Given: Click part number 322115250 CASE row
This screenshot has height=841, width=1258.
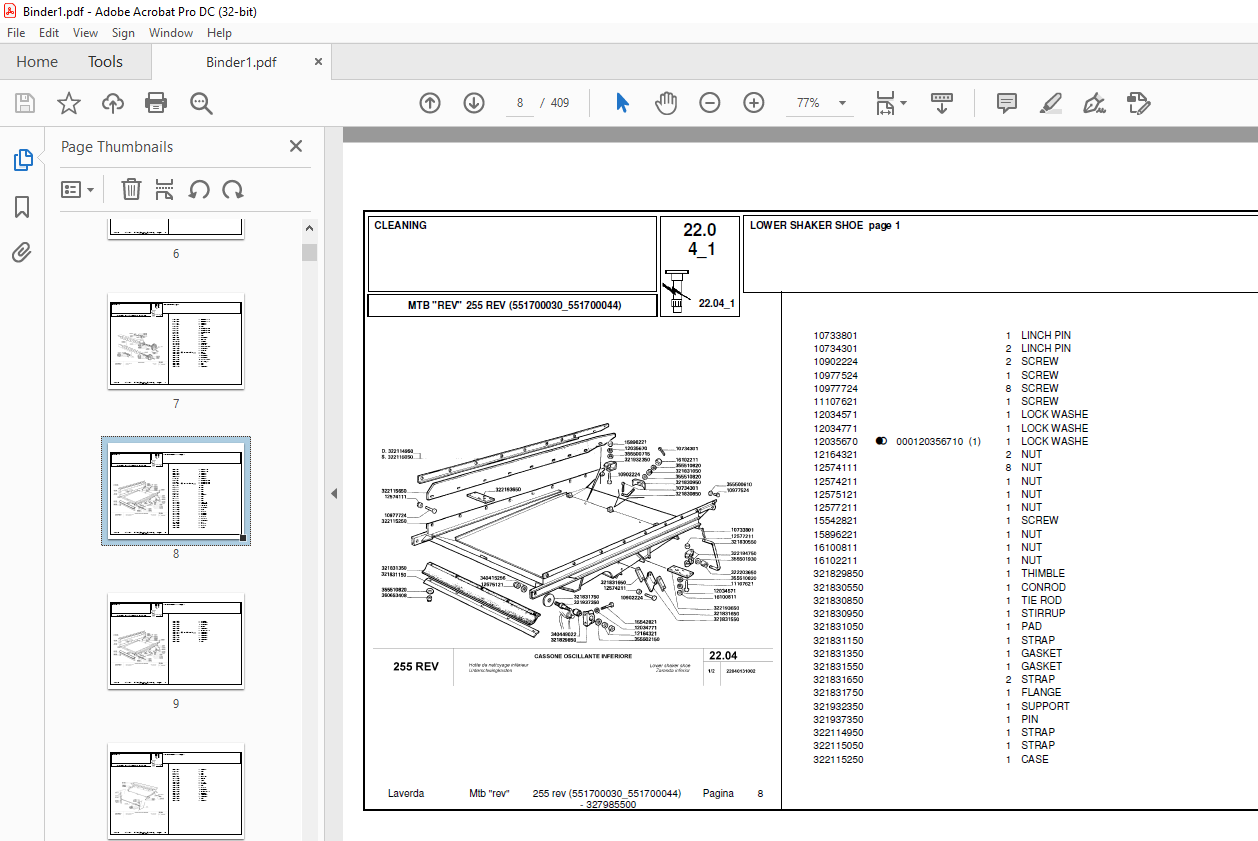Looking at the screenshot, I should point(931,759).
